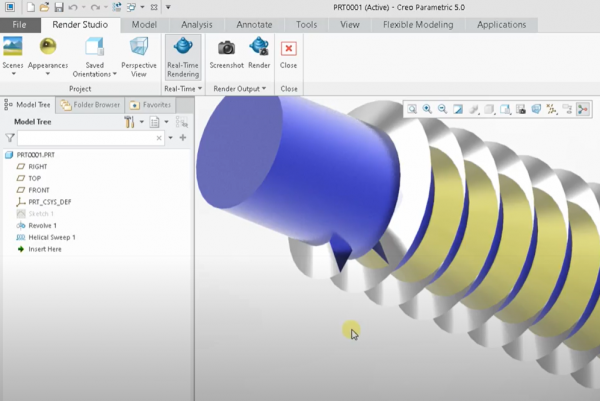Click the Refit icon in graphics toolbar
The height and width of the screenshot is (401, 600).
pos(413,108)
